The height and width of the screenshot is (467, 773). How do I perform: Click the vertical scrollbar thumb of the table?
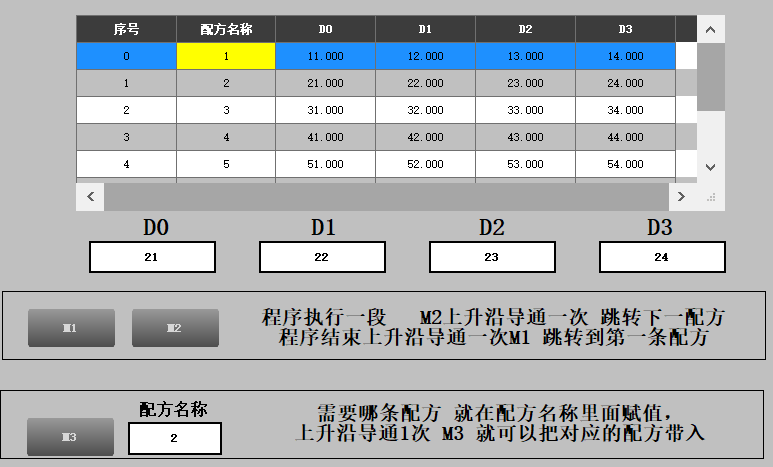point(710,77)
